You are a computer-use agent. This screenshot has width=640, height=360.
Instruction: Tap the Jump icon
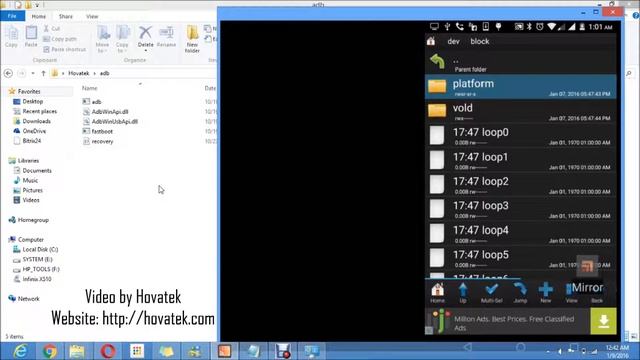pyautogui.click(x=520, y=293)
